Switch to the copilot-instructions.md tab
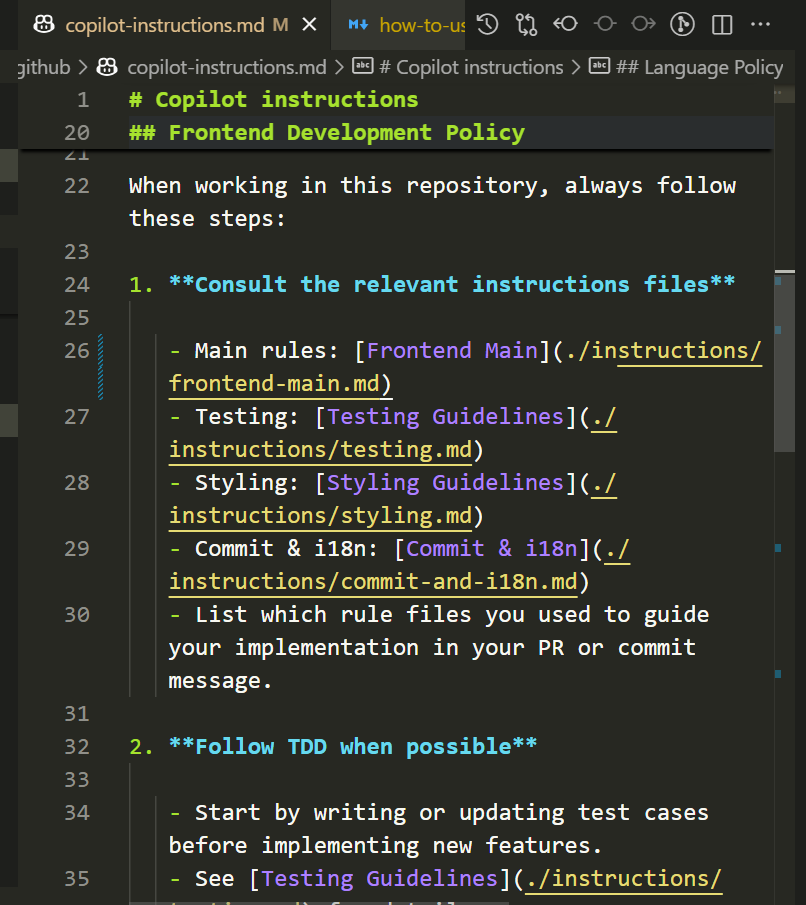Screen dimensions: 806x905 tap(165, 25)
